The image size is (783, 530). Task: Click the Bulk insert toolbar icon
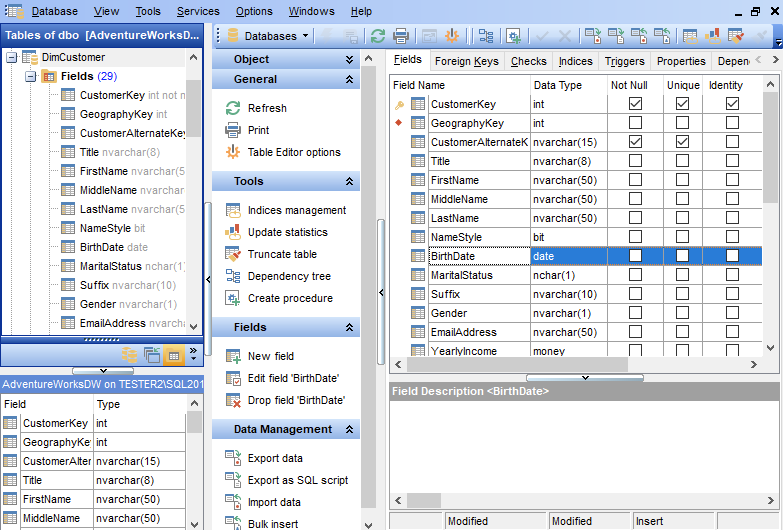(x=662, y=36)
